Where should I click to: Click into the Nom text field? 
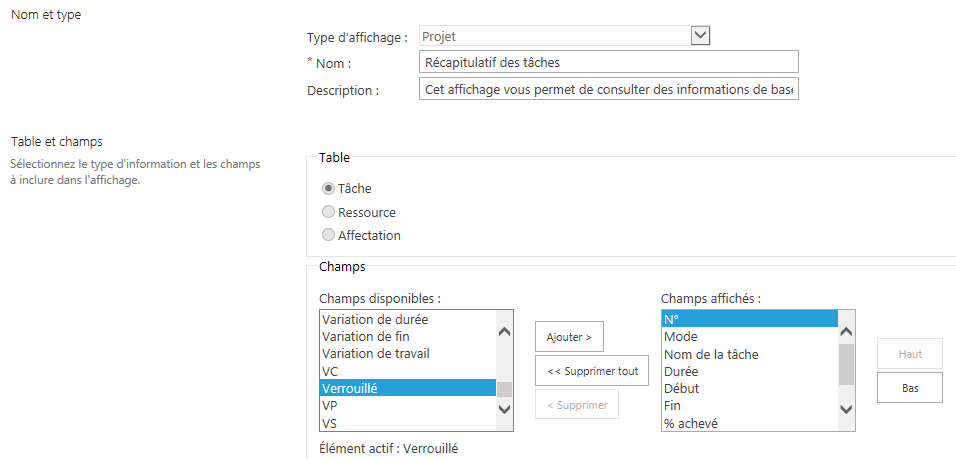pyautogui.click(x=609, y=63)
